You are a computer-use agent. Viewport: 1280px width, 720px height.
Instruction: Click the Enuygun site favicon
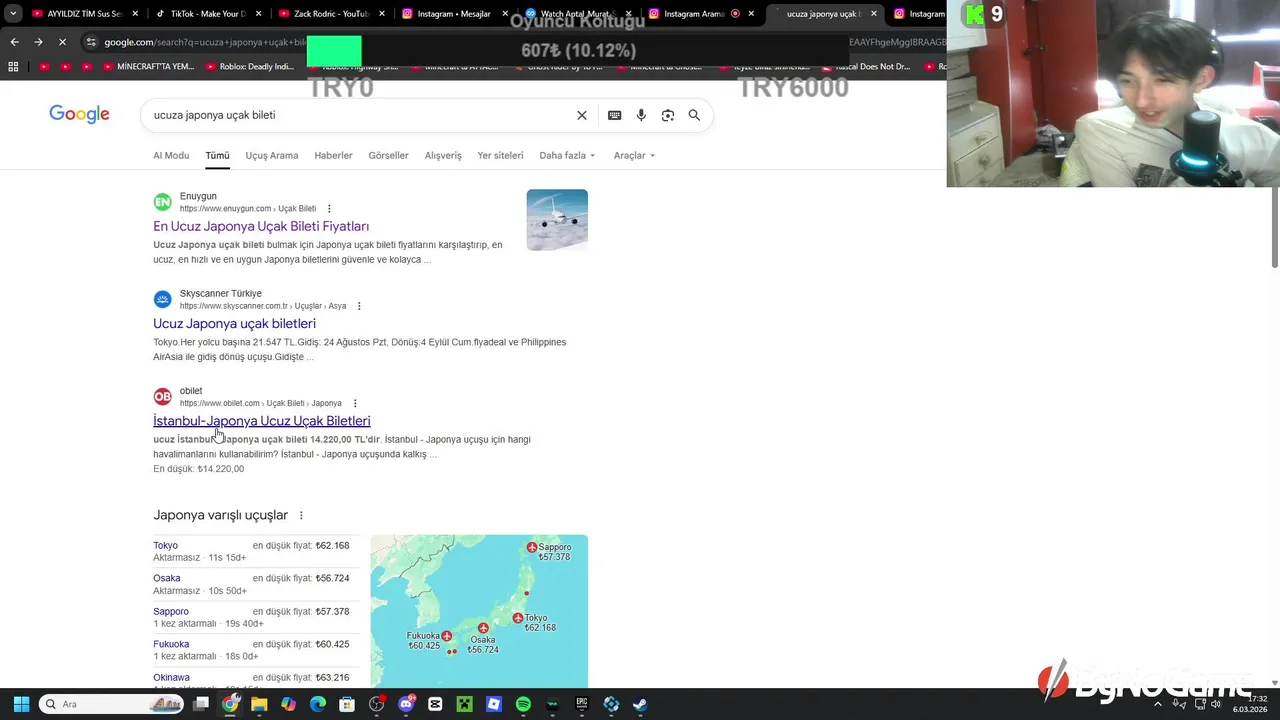coord(162,202)
